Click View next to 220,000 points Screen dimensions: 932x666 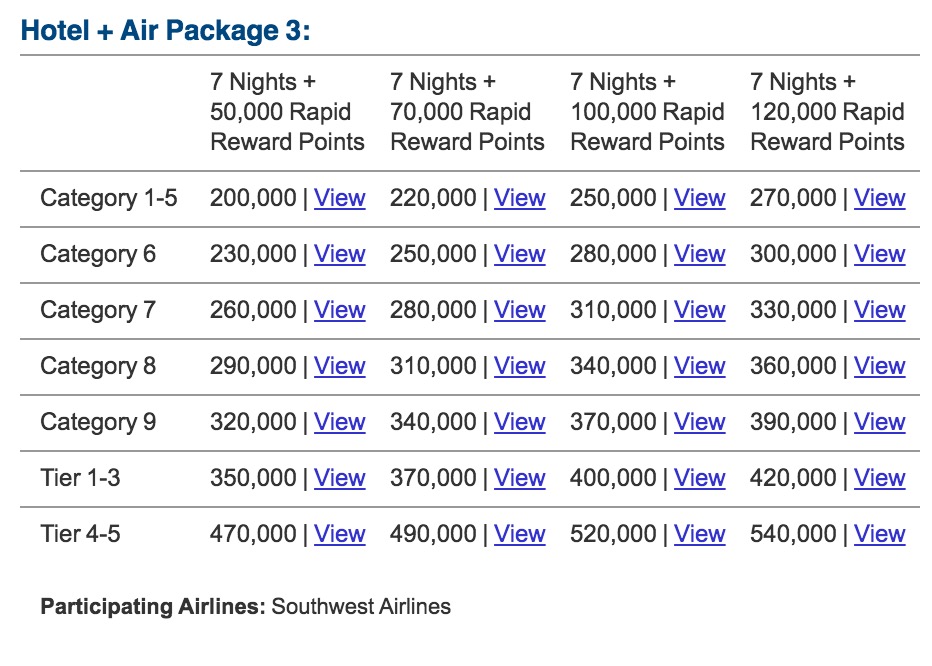point(520,198)
